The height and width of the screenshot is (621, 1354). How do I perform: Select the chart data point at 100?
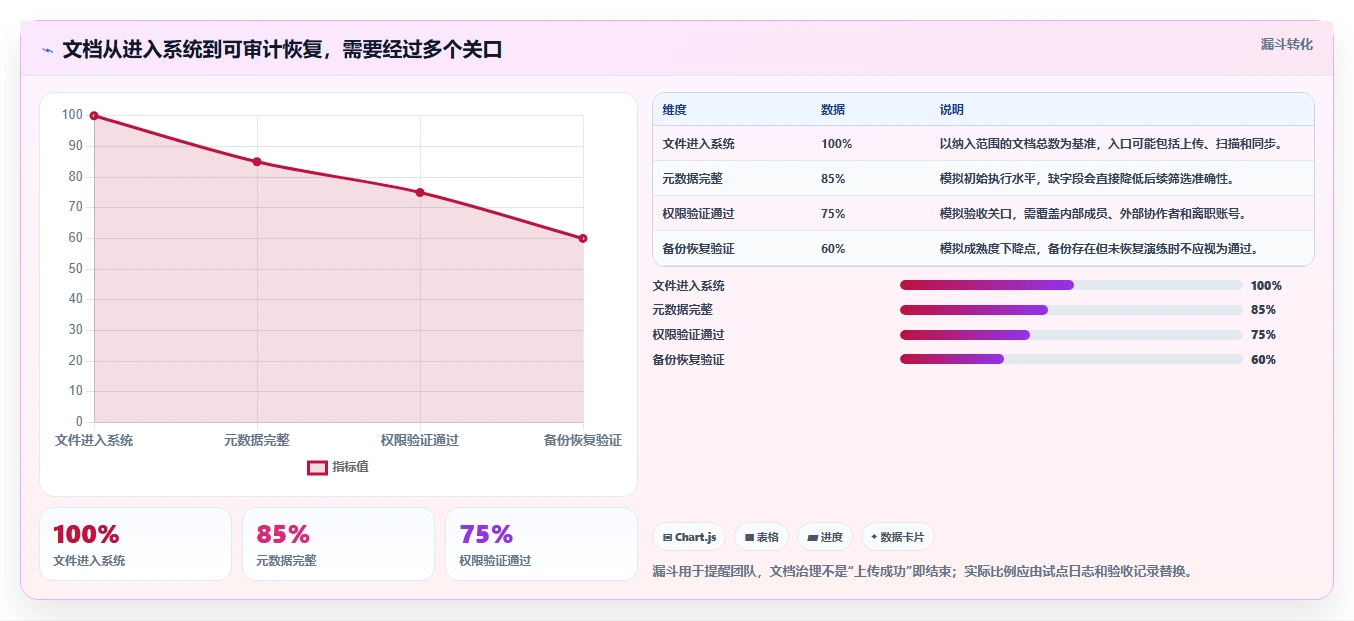94,116
